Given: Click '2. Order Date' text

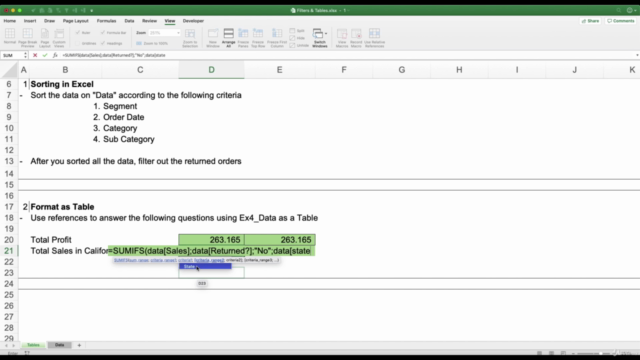Looking at the screenshot, I should [x=118, y=117].
